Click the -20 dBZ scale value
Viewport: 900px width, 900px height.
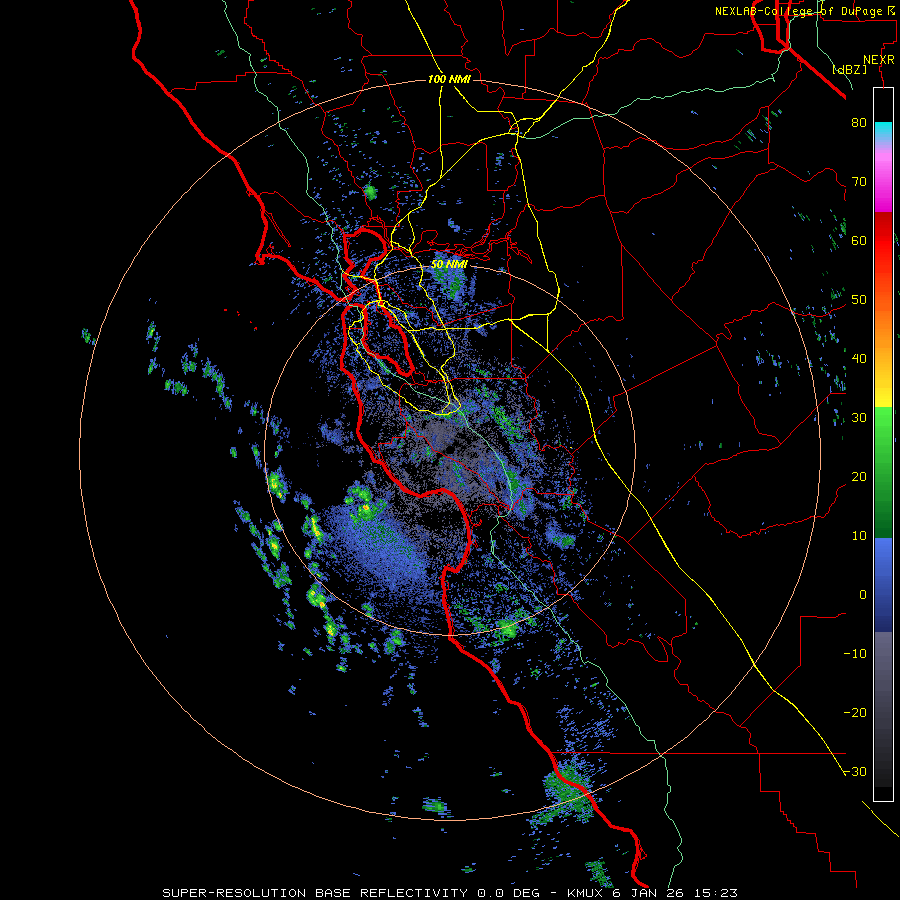[855, 713]
